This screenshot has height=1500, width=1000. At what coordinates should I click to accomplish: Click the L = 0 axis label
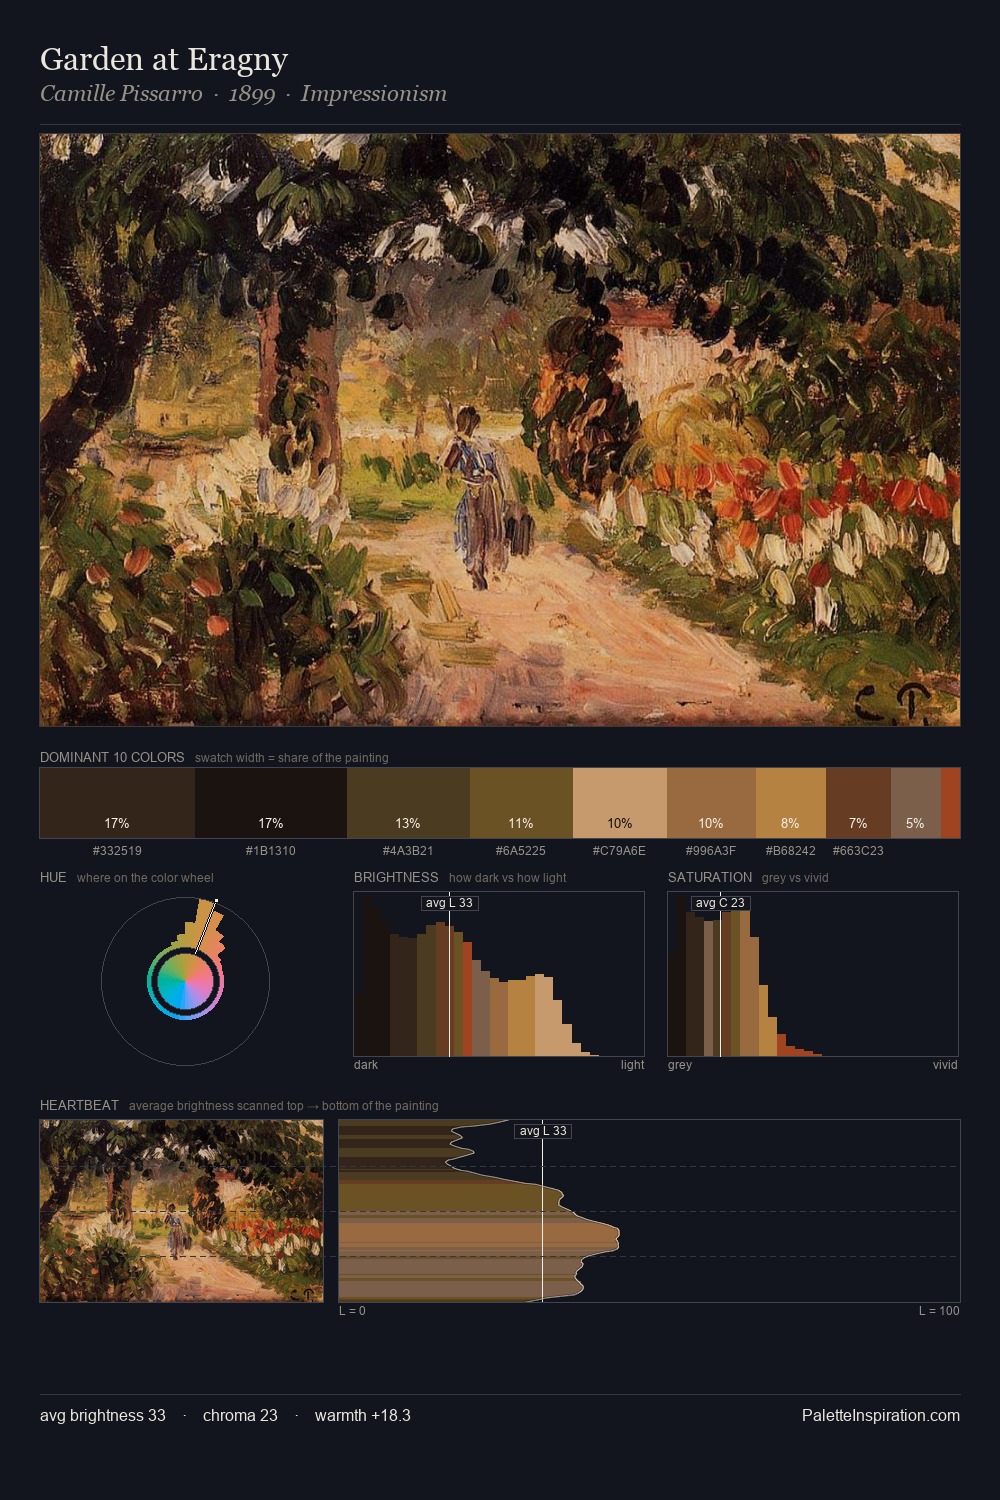point(352,1311)
